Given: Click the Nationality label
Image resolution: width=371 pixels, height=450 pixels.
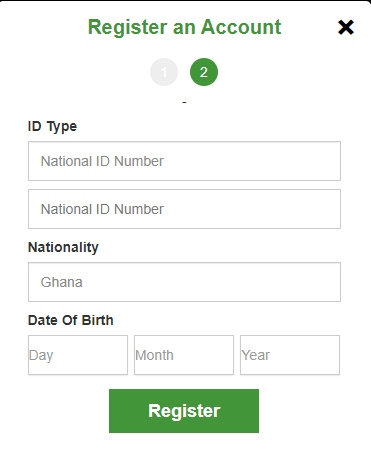Looking at the screenshot, I should coord(63,247).
